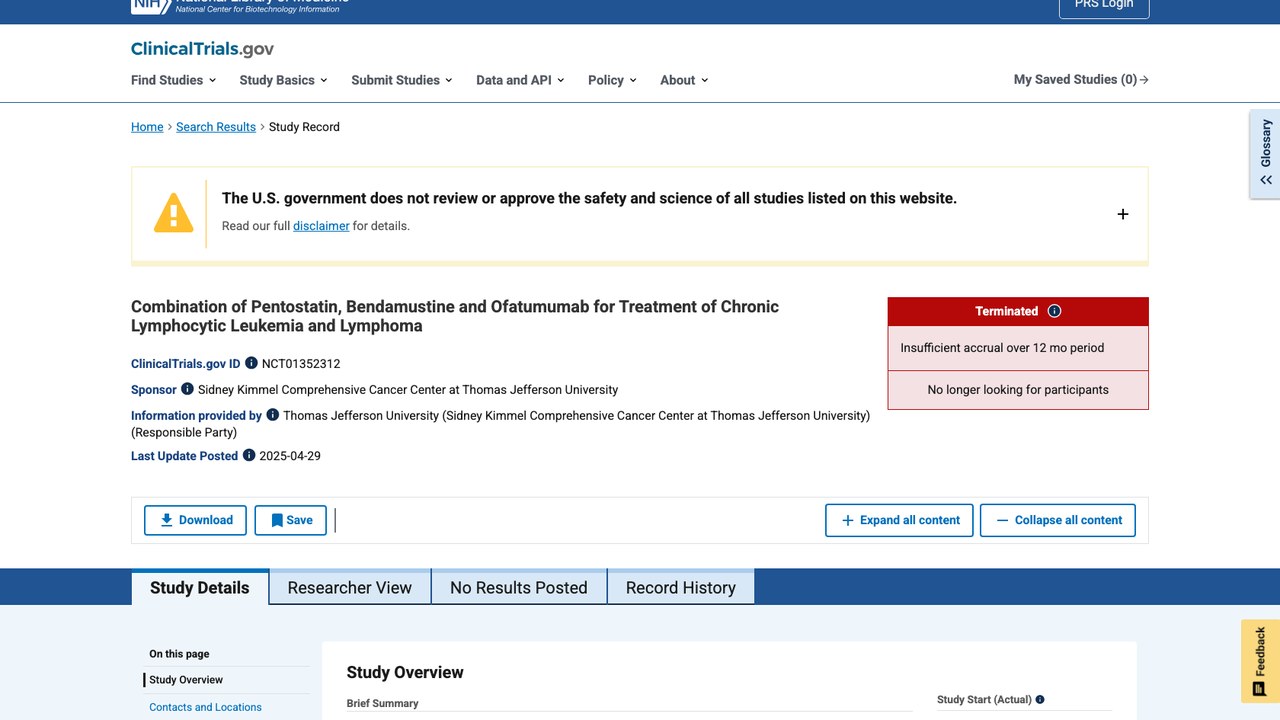Jump to Contacts and Locations section

coord(205,707)
